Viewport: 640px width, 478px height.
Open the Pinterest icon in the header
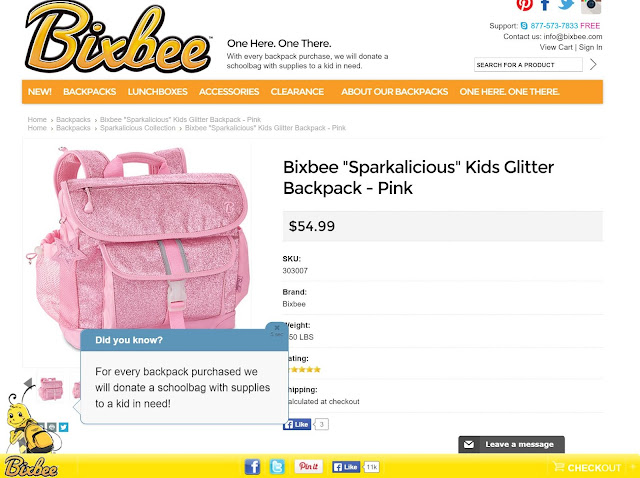tap(524, 5)
